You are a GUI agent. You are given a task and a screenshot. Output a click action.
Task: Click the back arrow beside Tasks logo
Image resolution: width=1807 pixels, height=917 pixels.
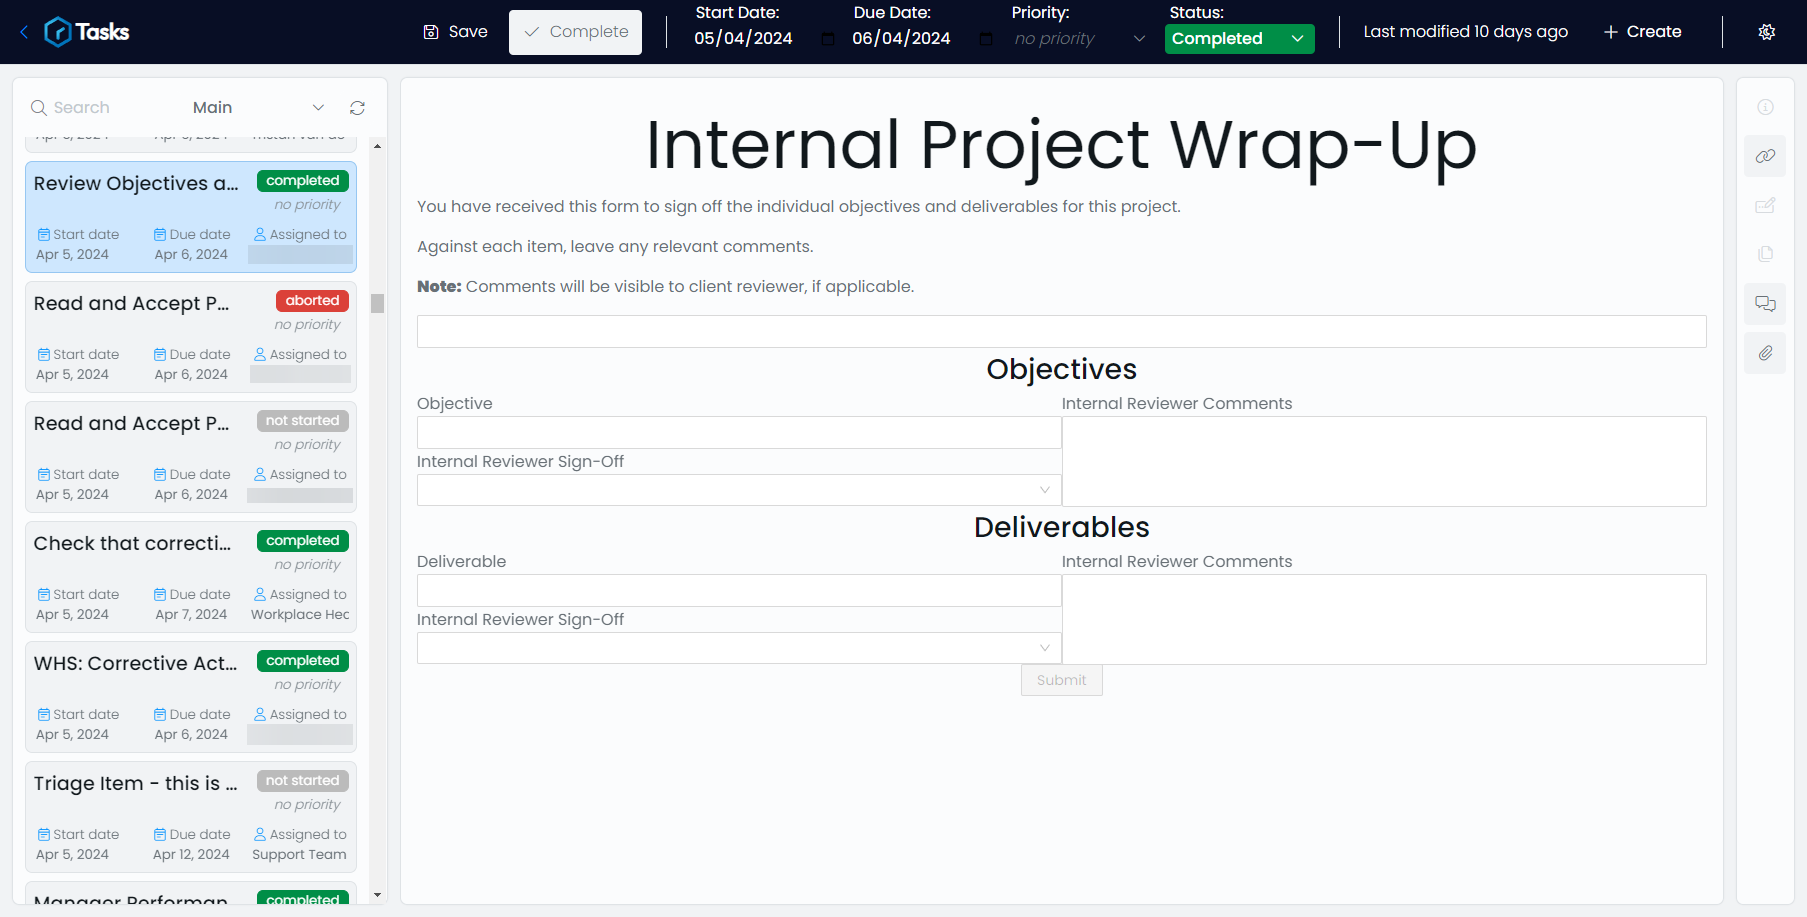click(24, 32)
